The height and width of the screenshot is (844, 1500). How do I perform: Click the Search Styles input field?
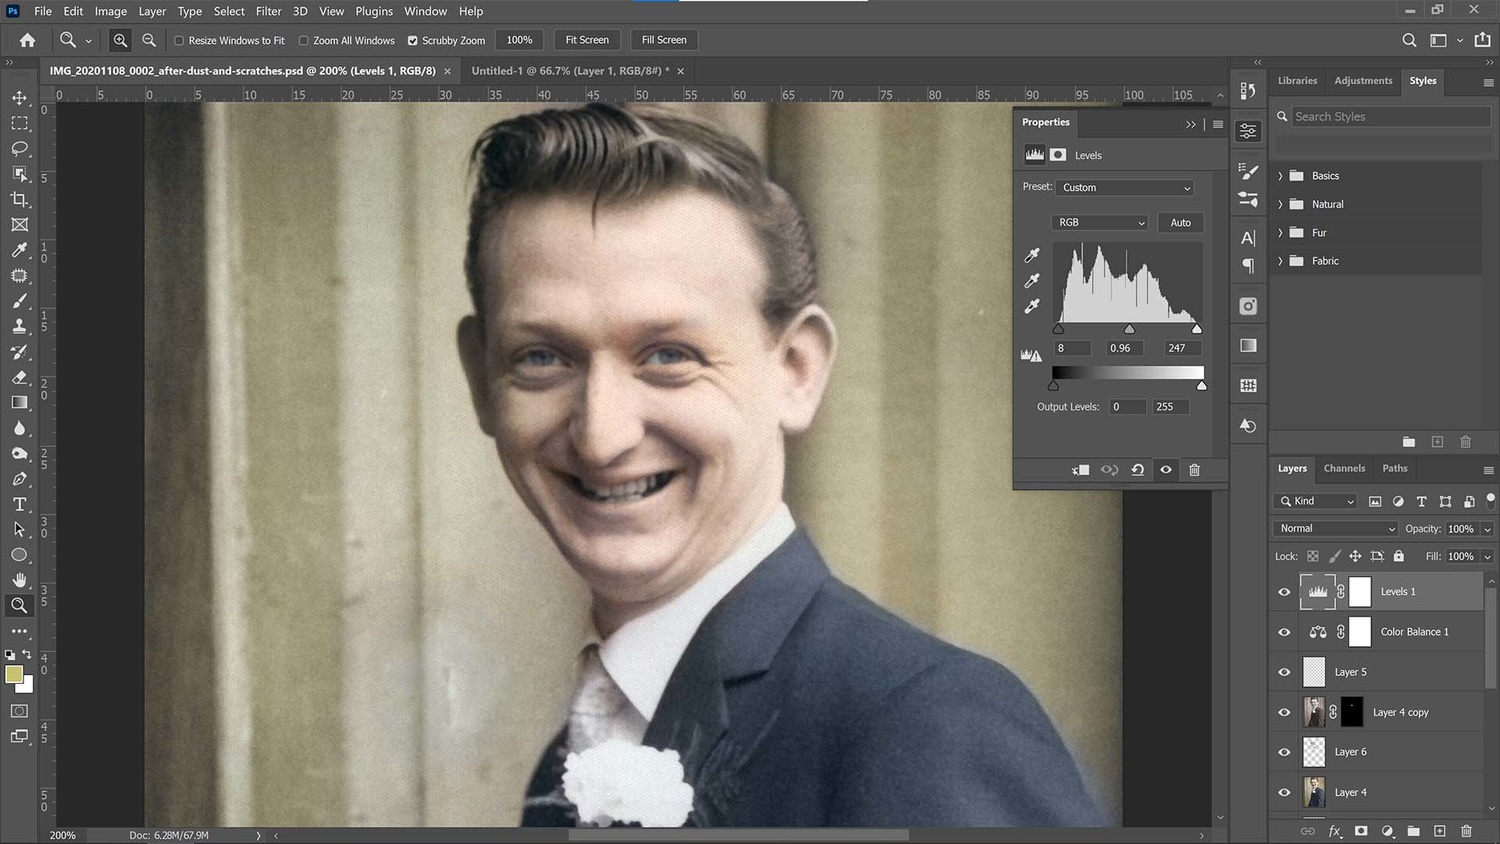pos(1390,116)
